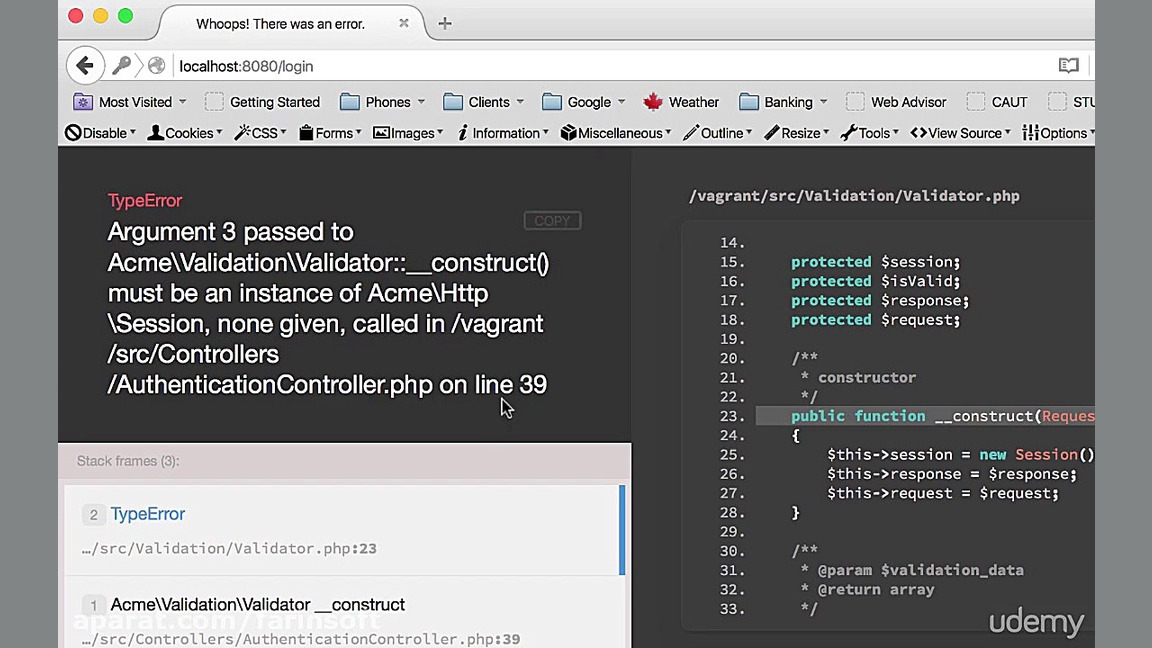Expand the CSS dropdown menu

(x=284, y=133)
